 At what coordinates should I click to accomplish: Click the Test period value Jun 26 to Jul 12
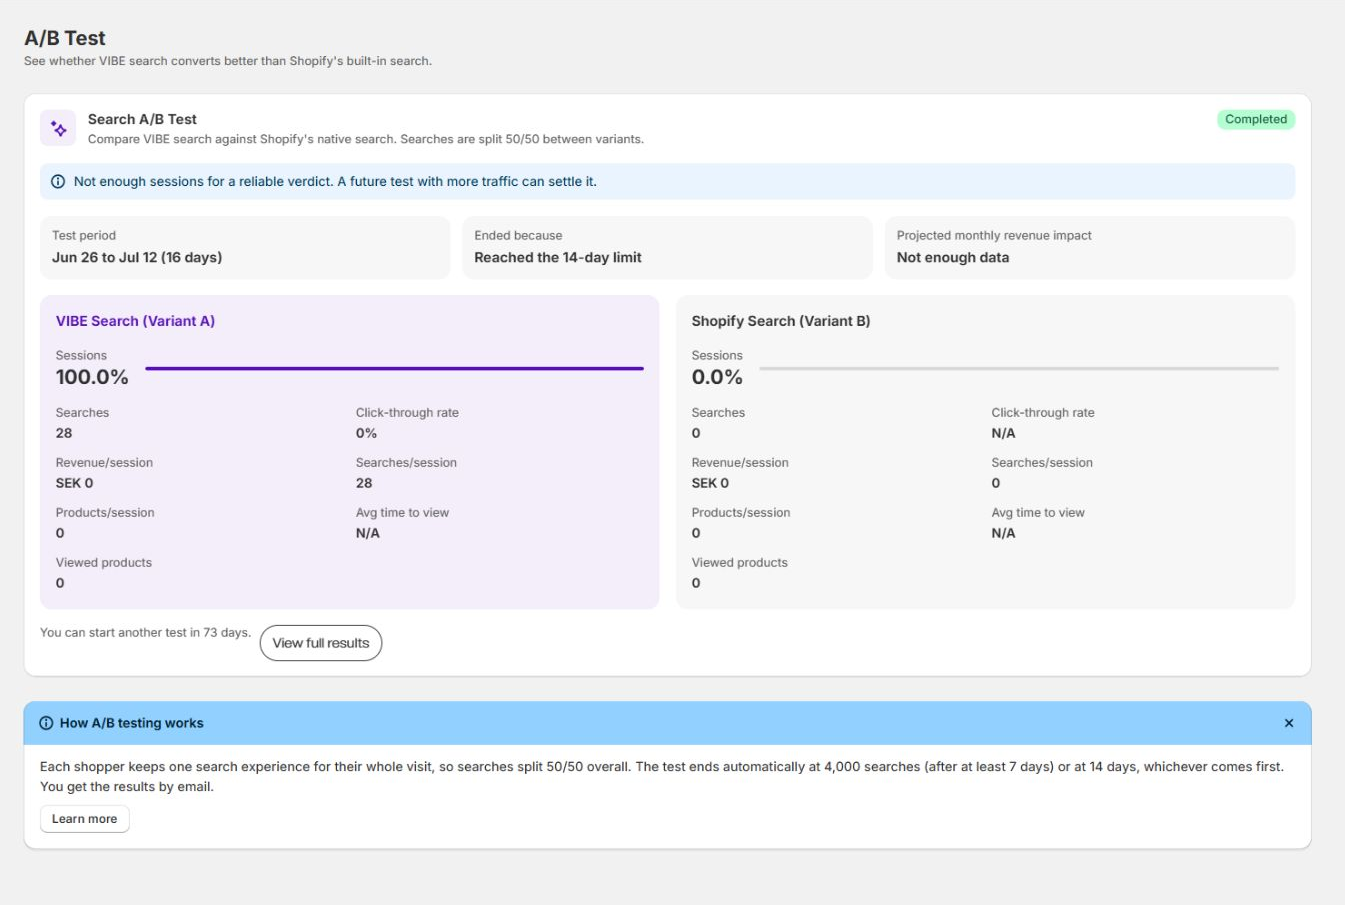(x=137, y=257)
